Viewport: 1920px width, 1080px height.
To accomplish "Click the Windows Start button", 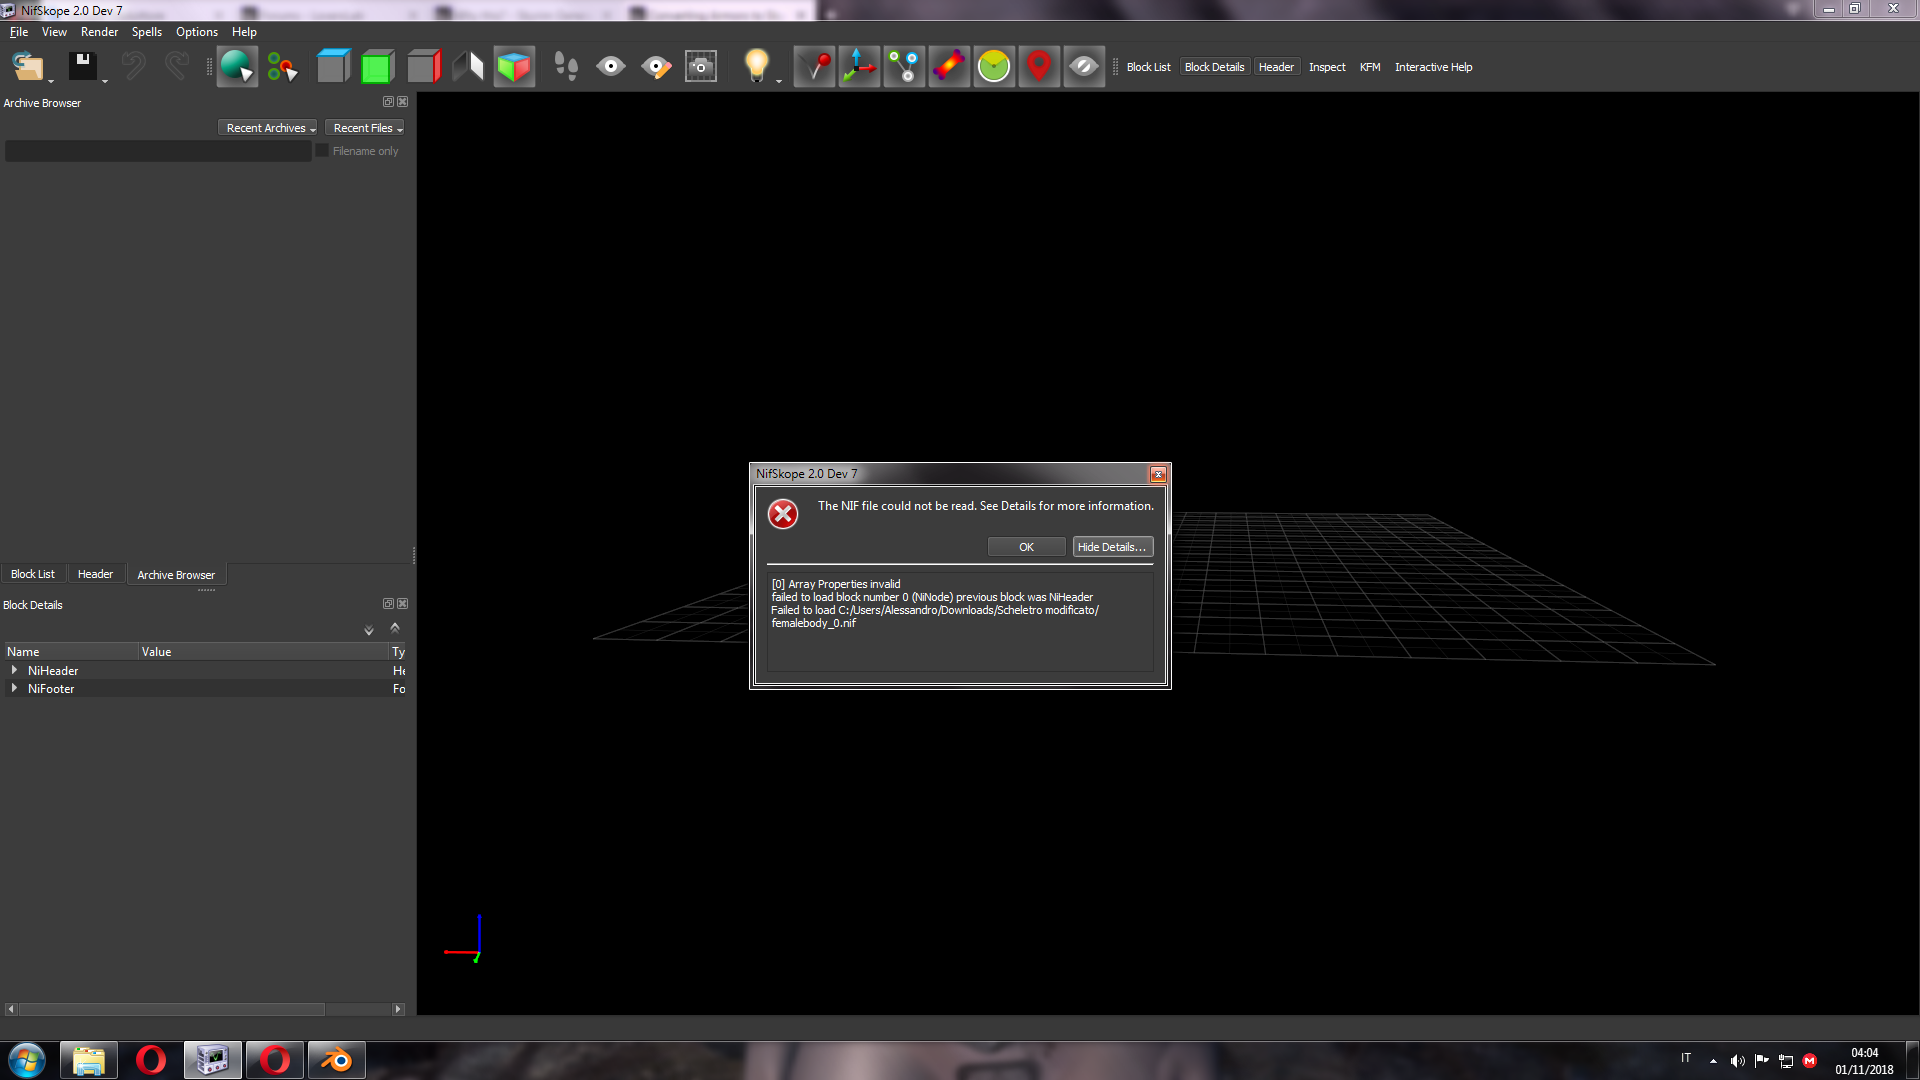I will click(x=27, y=1060).
